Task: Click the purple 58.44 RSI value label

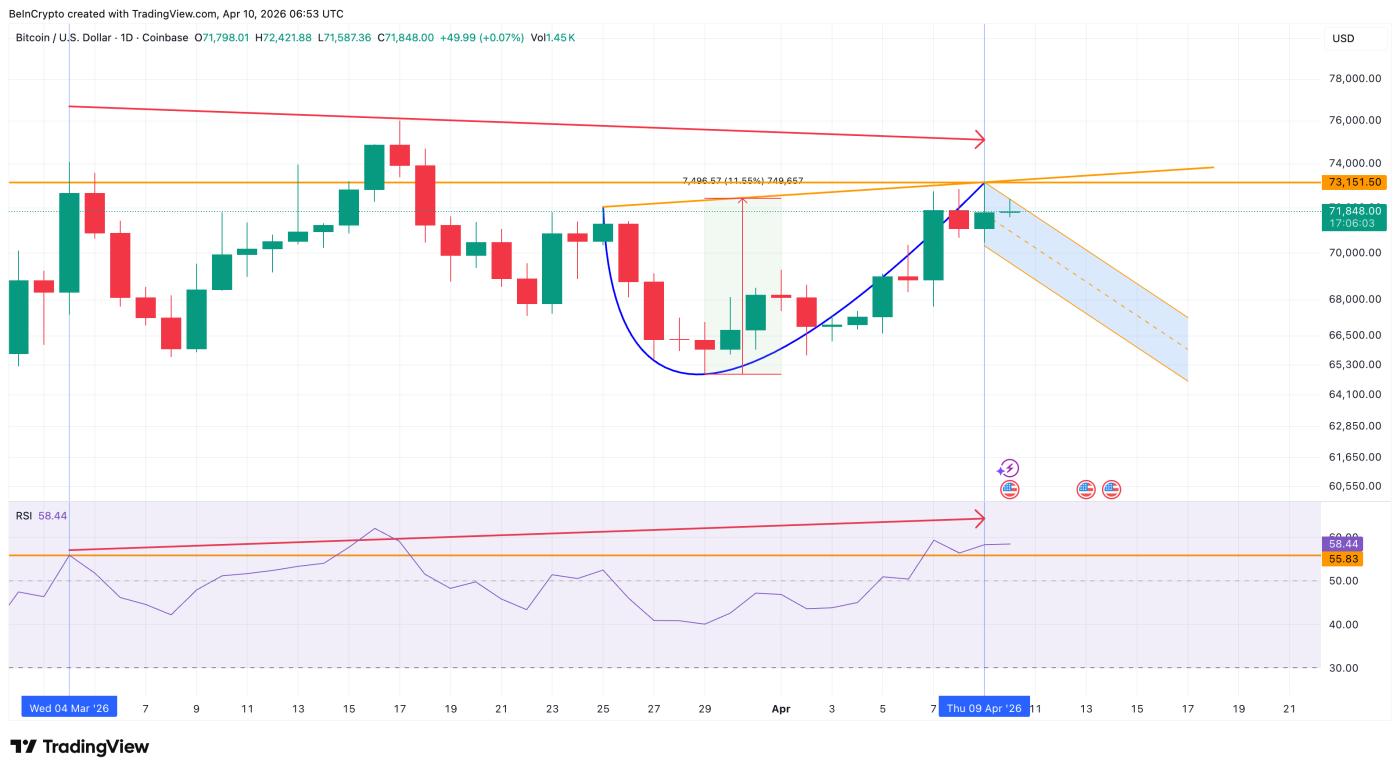Action: click(1341, 544)
